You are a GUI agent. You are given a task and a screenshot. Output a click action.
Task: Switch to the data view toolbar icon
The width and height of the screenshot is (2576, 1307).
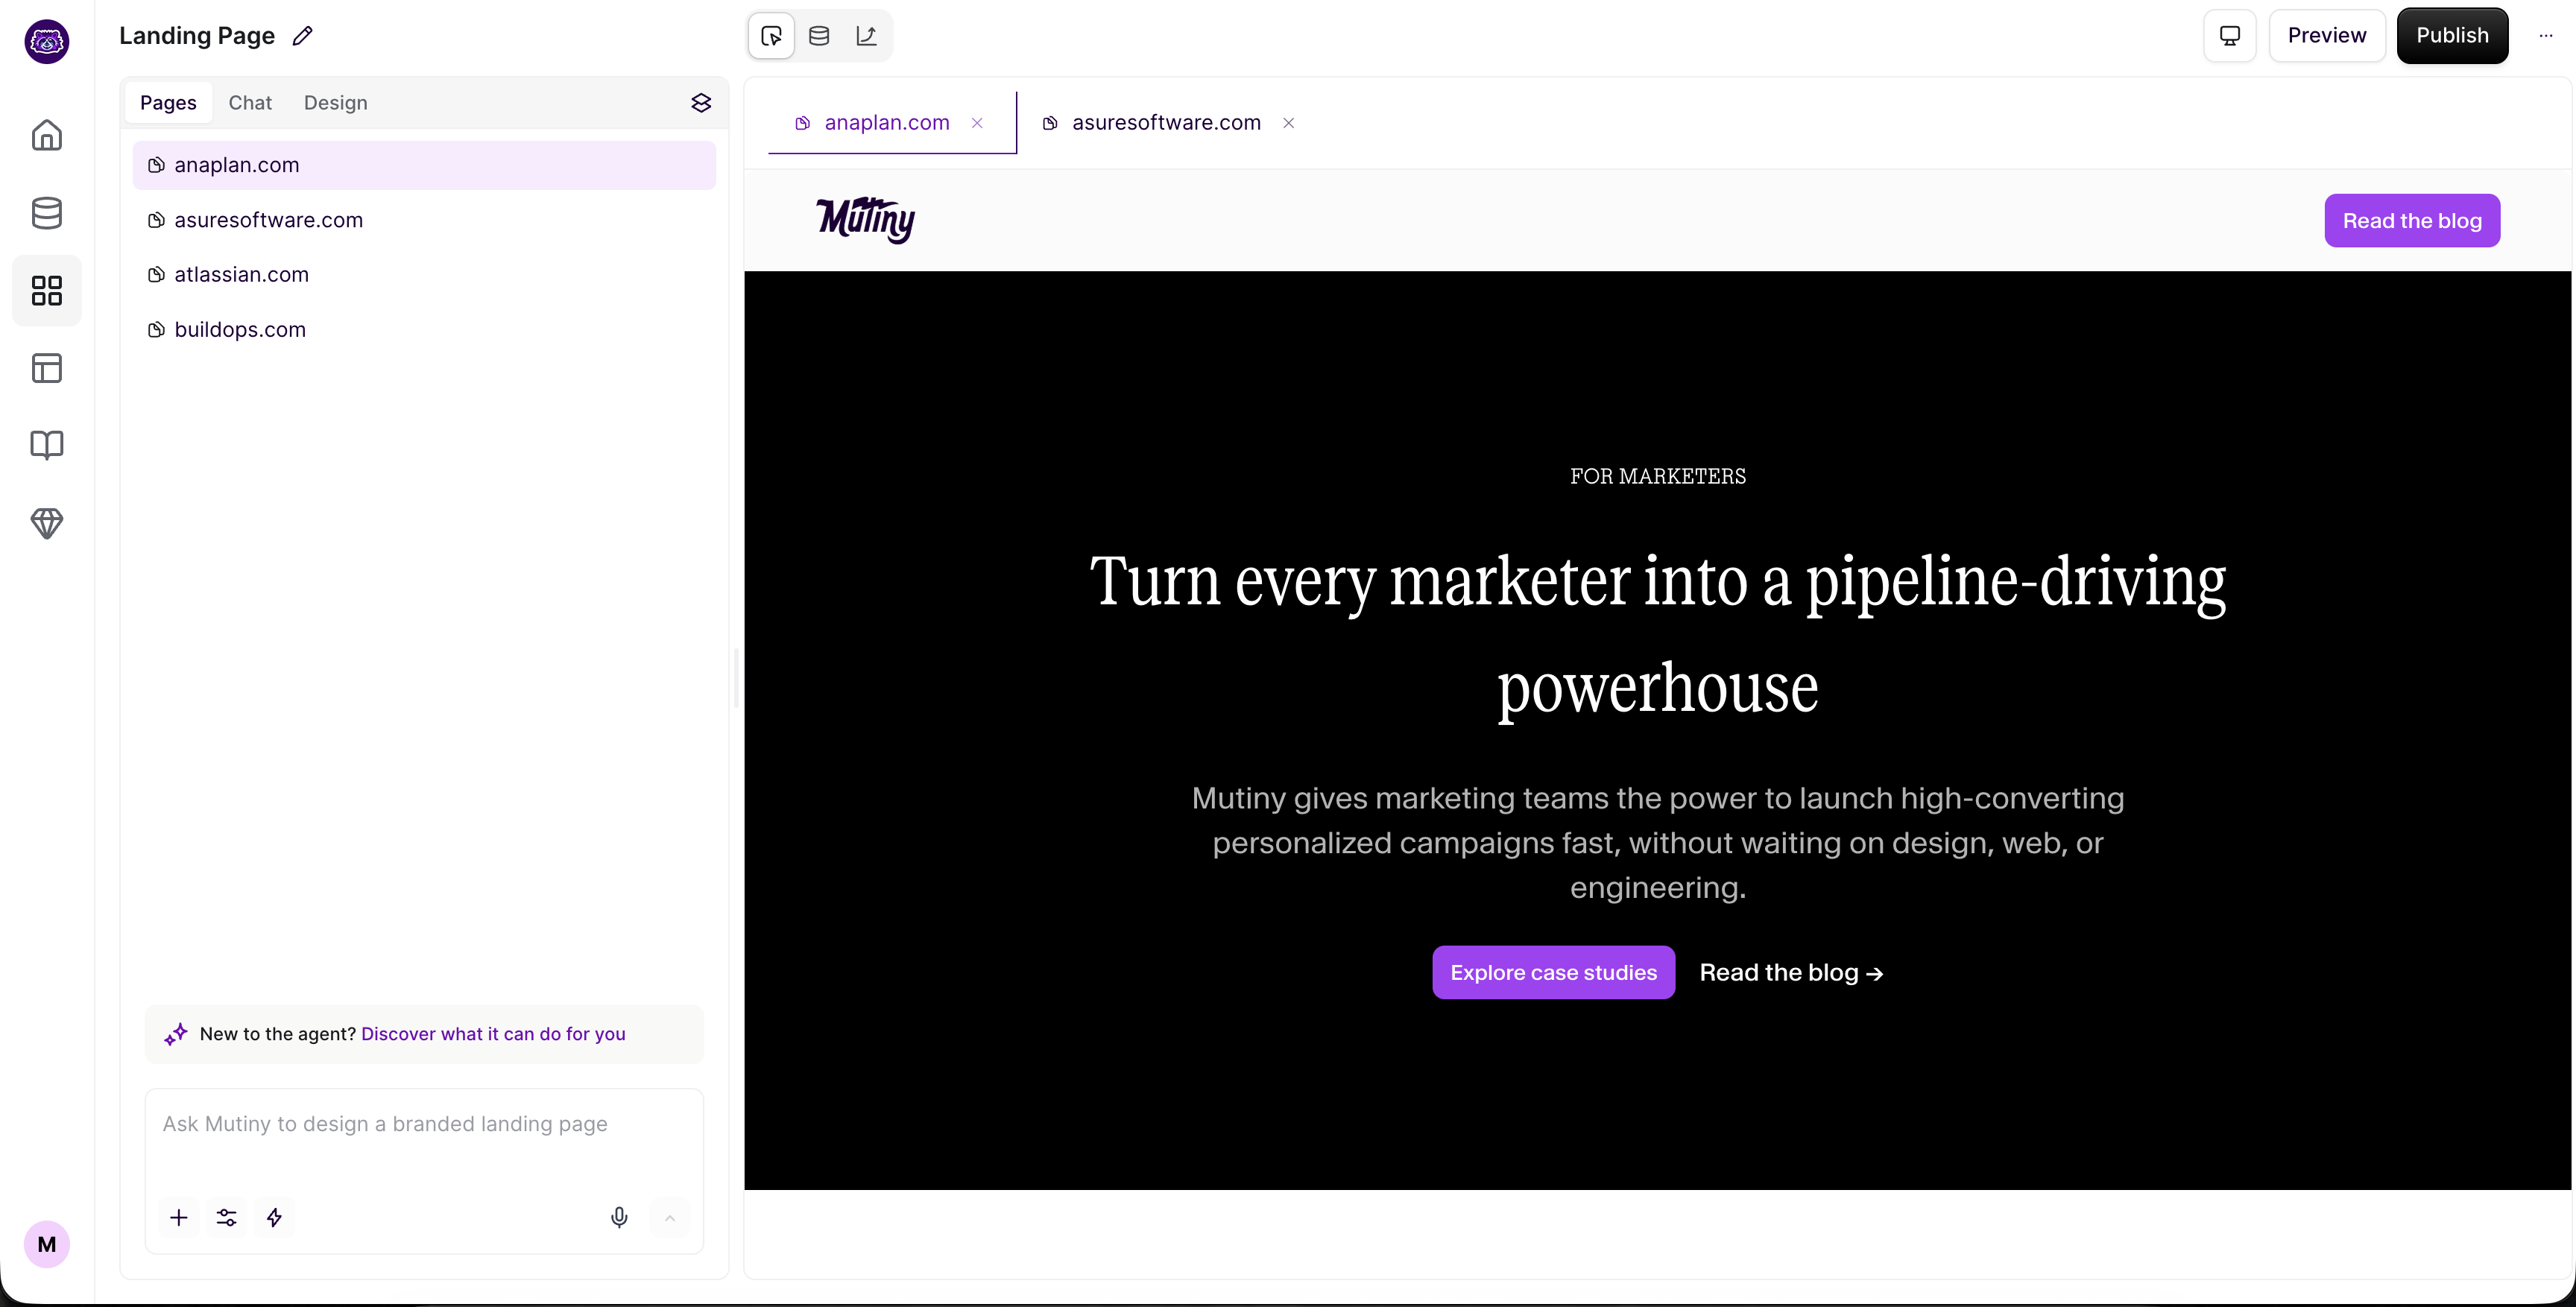pos(819,36)
